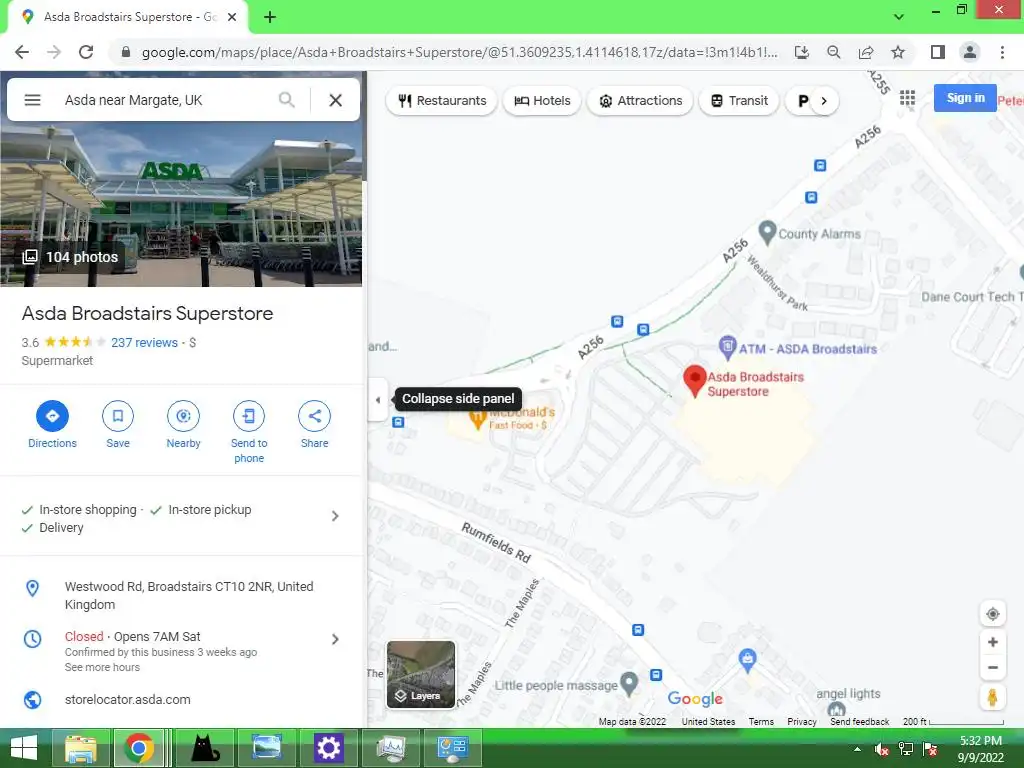Click the Nearby icon
1024x768 pixels.
point(183,416)
